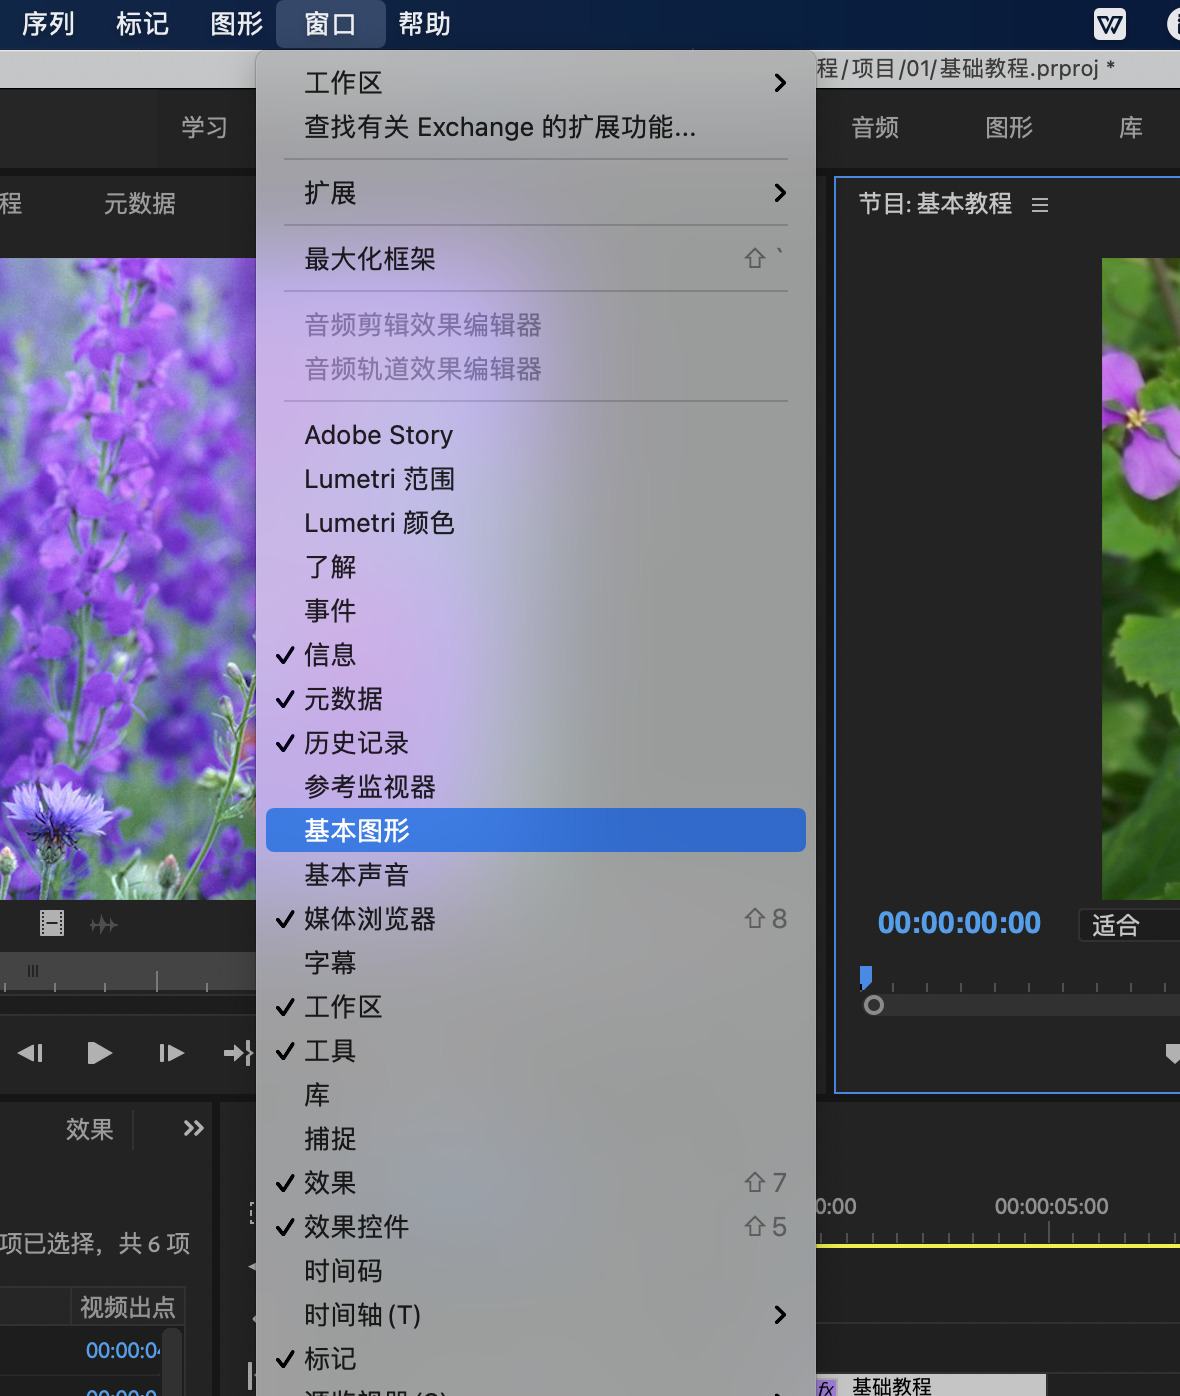Open the 节目: 基本教程 panel menu icon

[1040, 204]
